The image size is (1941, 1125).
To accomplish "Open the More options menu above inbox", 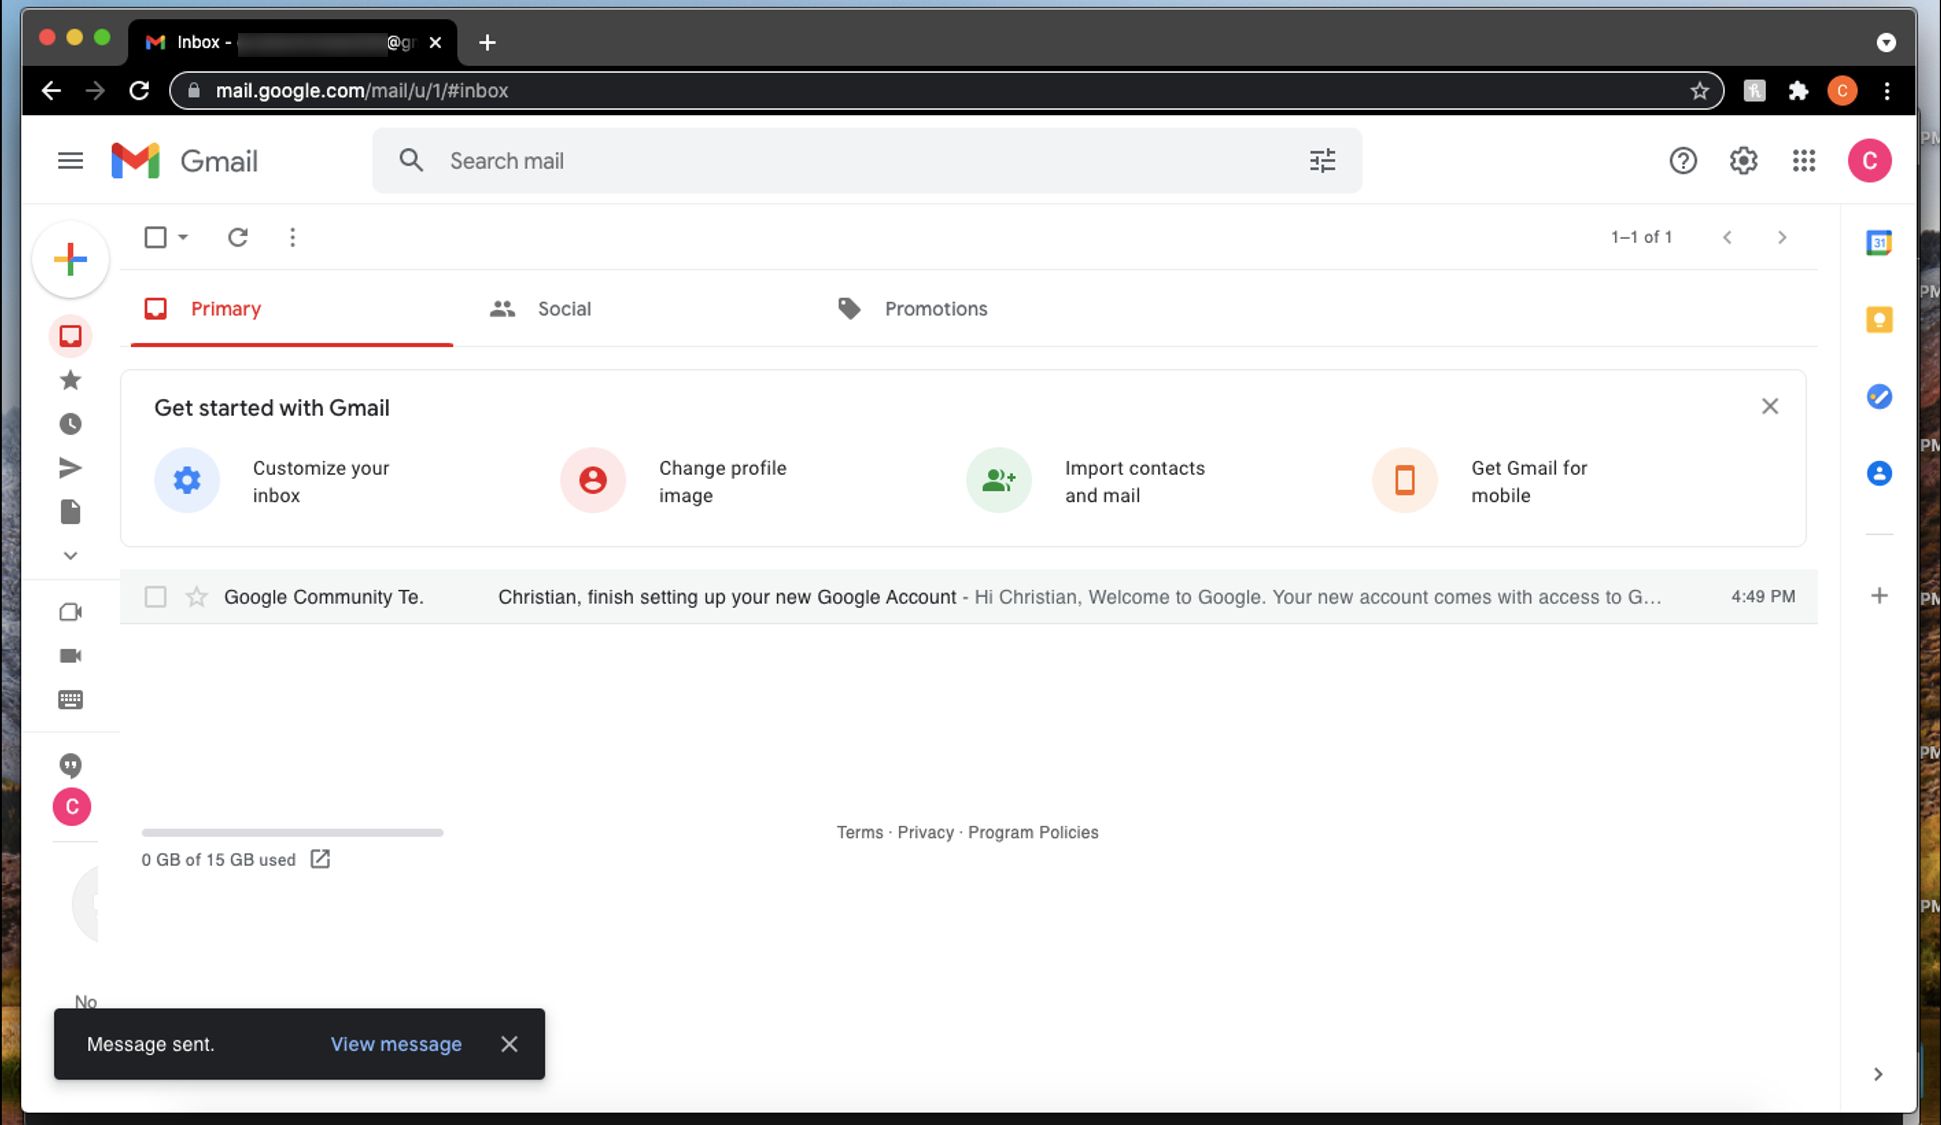I will [292, 237].
